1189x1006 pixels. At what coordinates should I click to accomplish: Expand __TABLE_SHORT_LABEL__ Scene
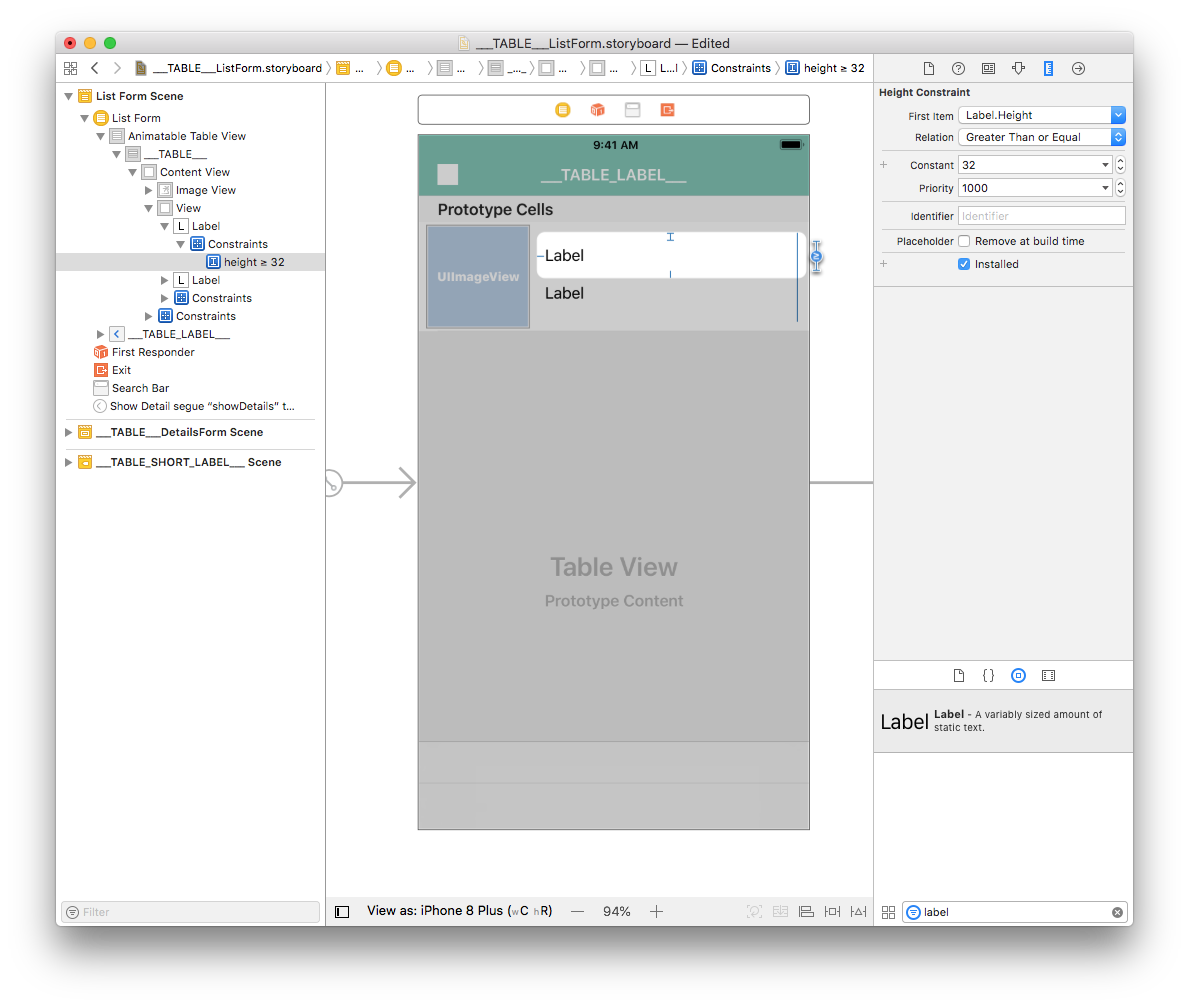pyautogui.click(x=68, y=462)
